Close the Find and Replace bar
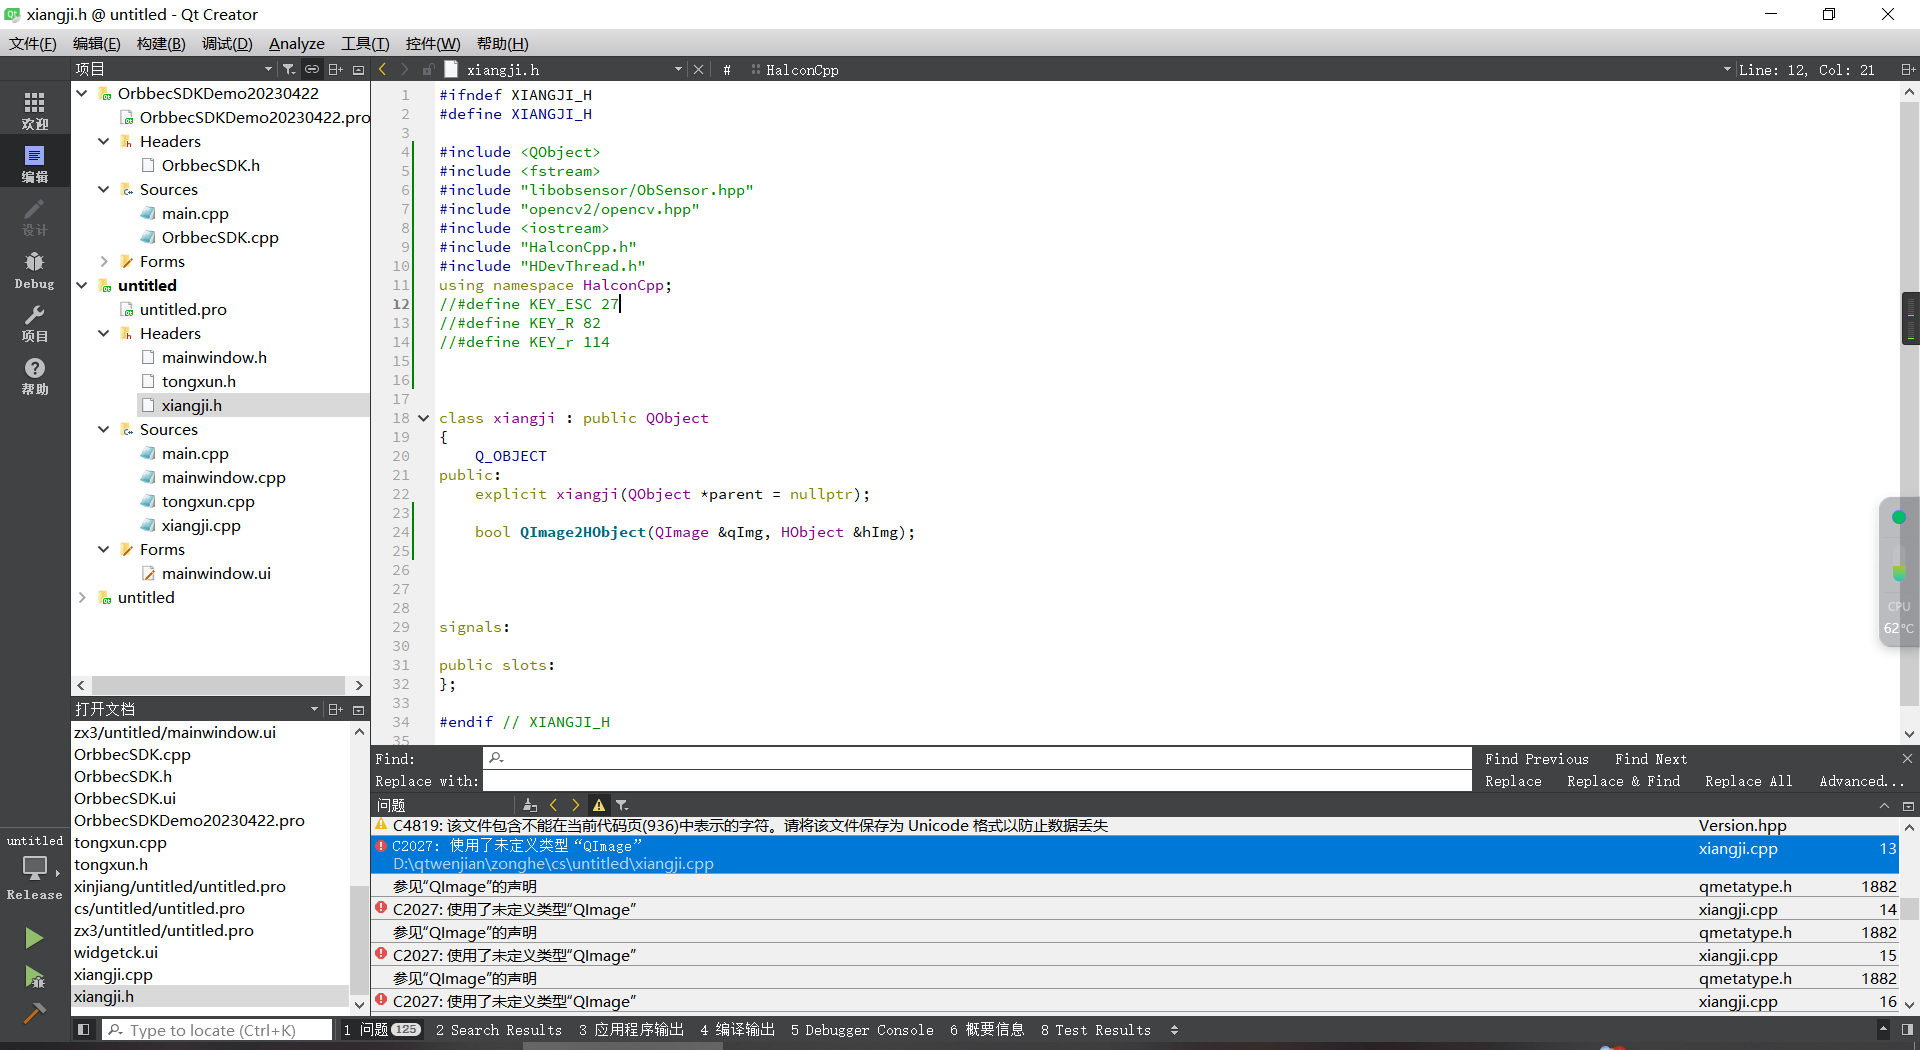Screen dimensions: 1920x1050 1907,759
